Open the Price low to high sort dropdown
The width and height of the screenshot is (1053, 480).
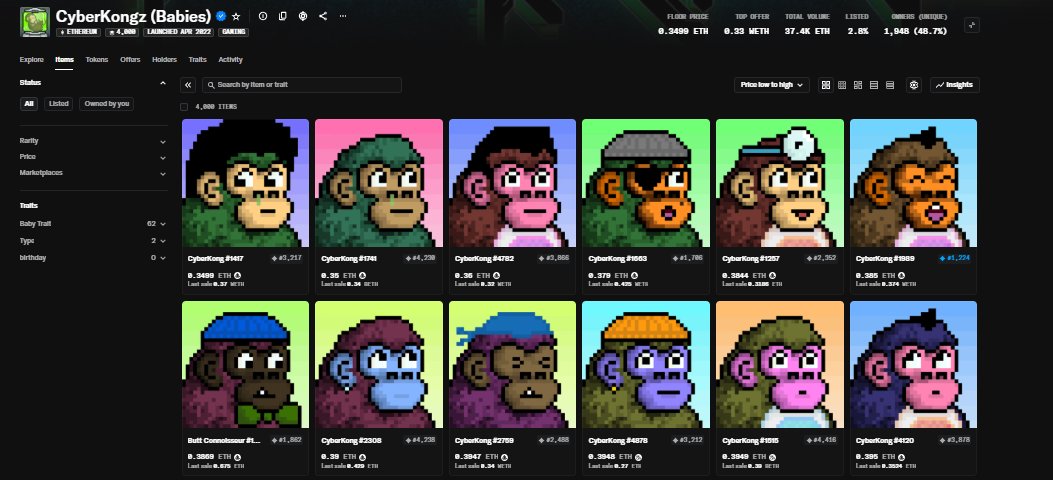(x=772, y=85)
